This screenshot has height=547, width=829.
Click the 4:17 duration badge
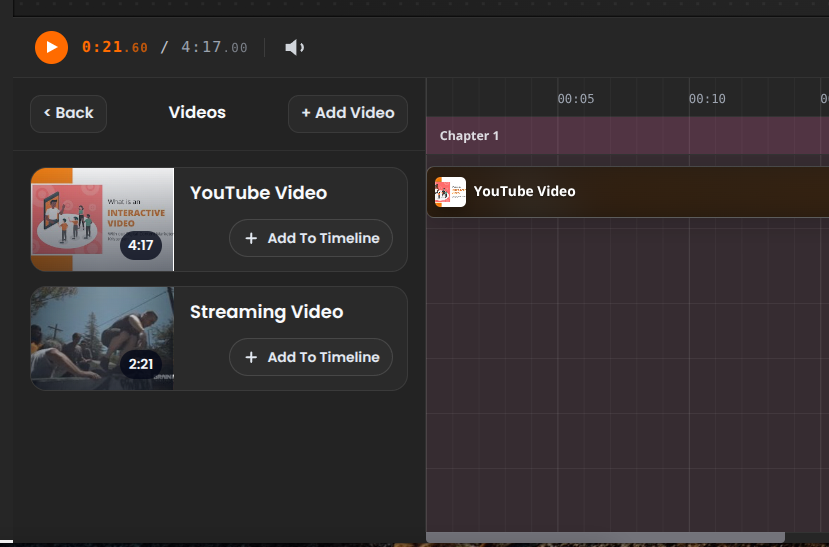(141, 245)
